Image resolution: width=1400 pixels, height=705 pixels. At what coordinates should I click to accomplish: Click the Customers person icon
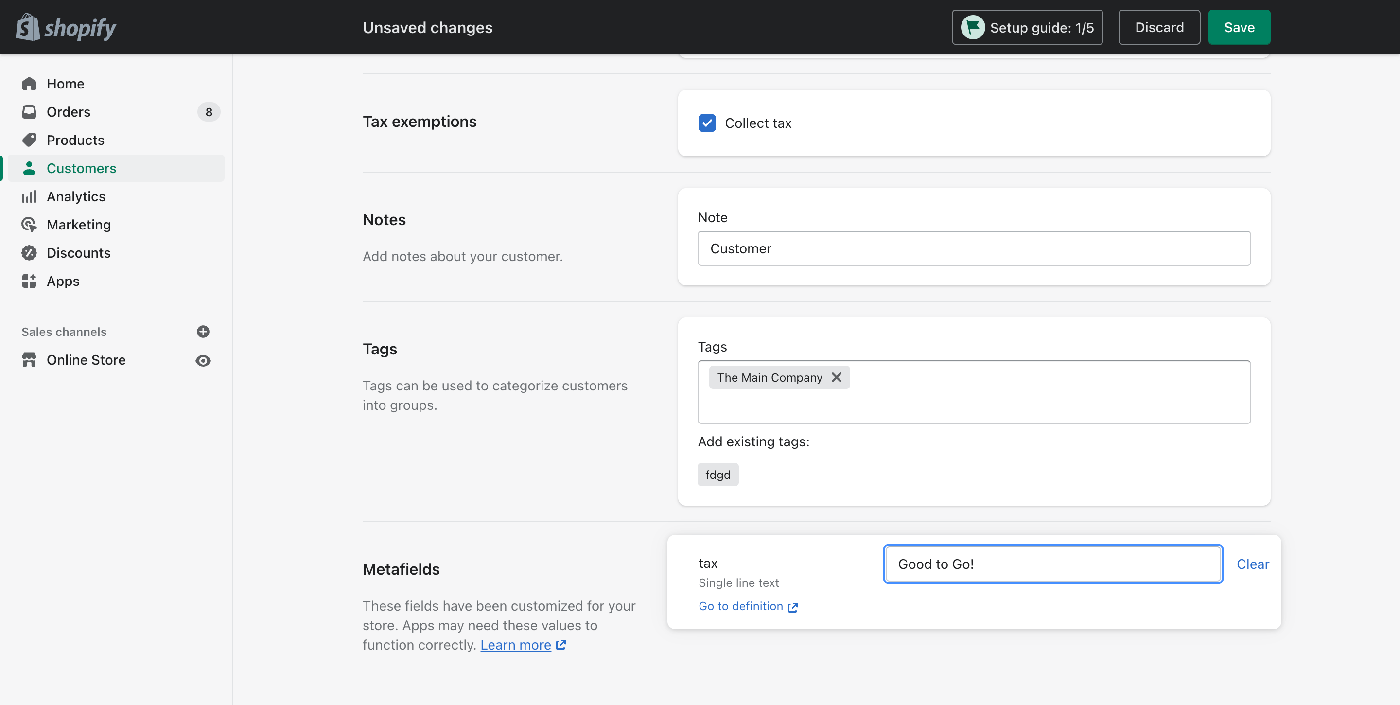(x=29, y=168)
